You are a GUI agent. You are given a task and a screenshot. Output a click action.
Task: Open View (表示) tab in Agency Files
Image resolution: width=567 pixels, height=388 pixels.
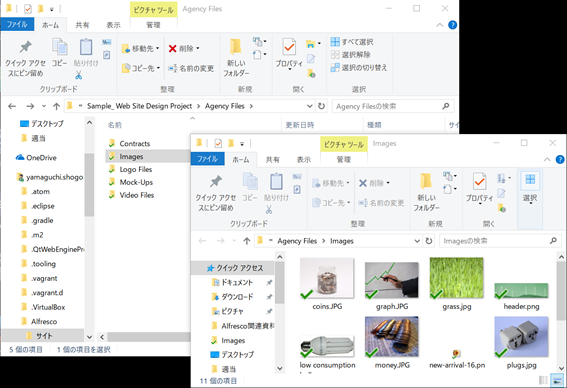click(113, 25)
